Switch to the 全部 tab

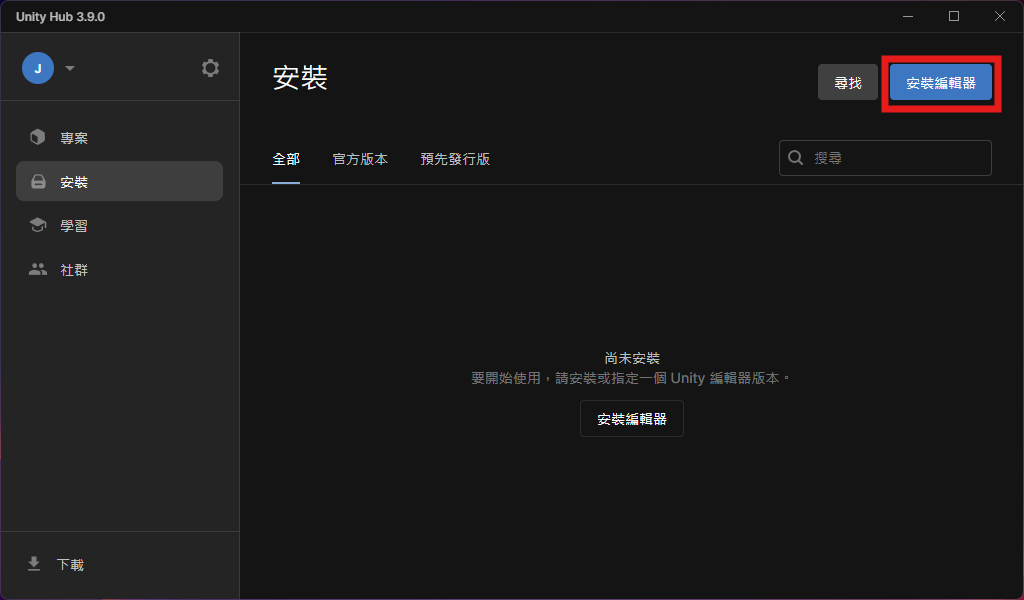coord(286,159)
